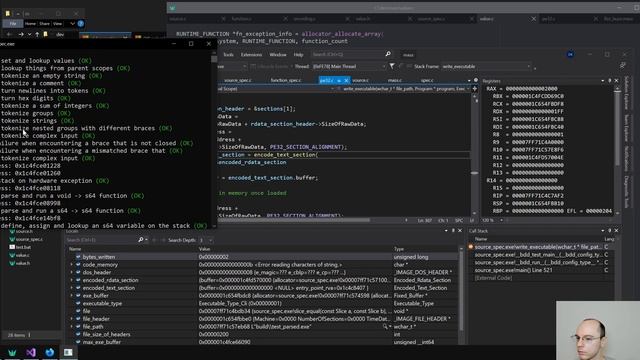Click the split editor plus icon
Viewport: 640px width, 360px height.
pos(475,89)
